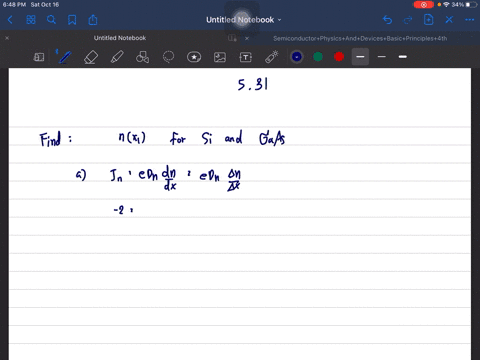Select the Eraser tool
Screen dimensions: 480x360
click(x=91, y=57)
